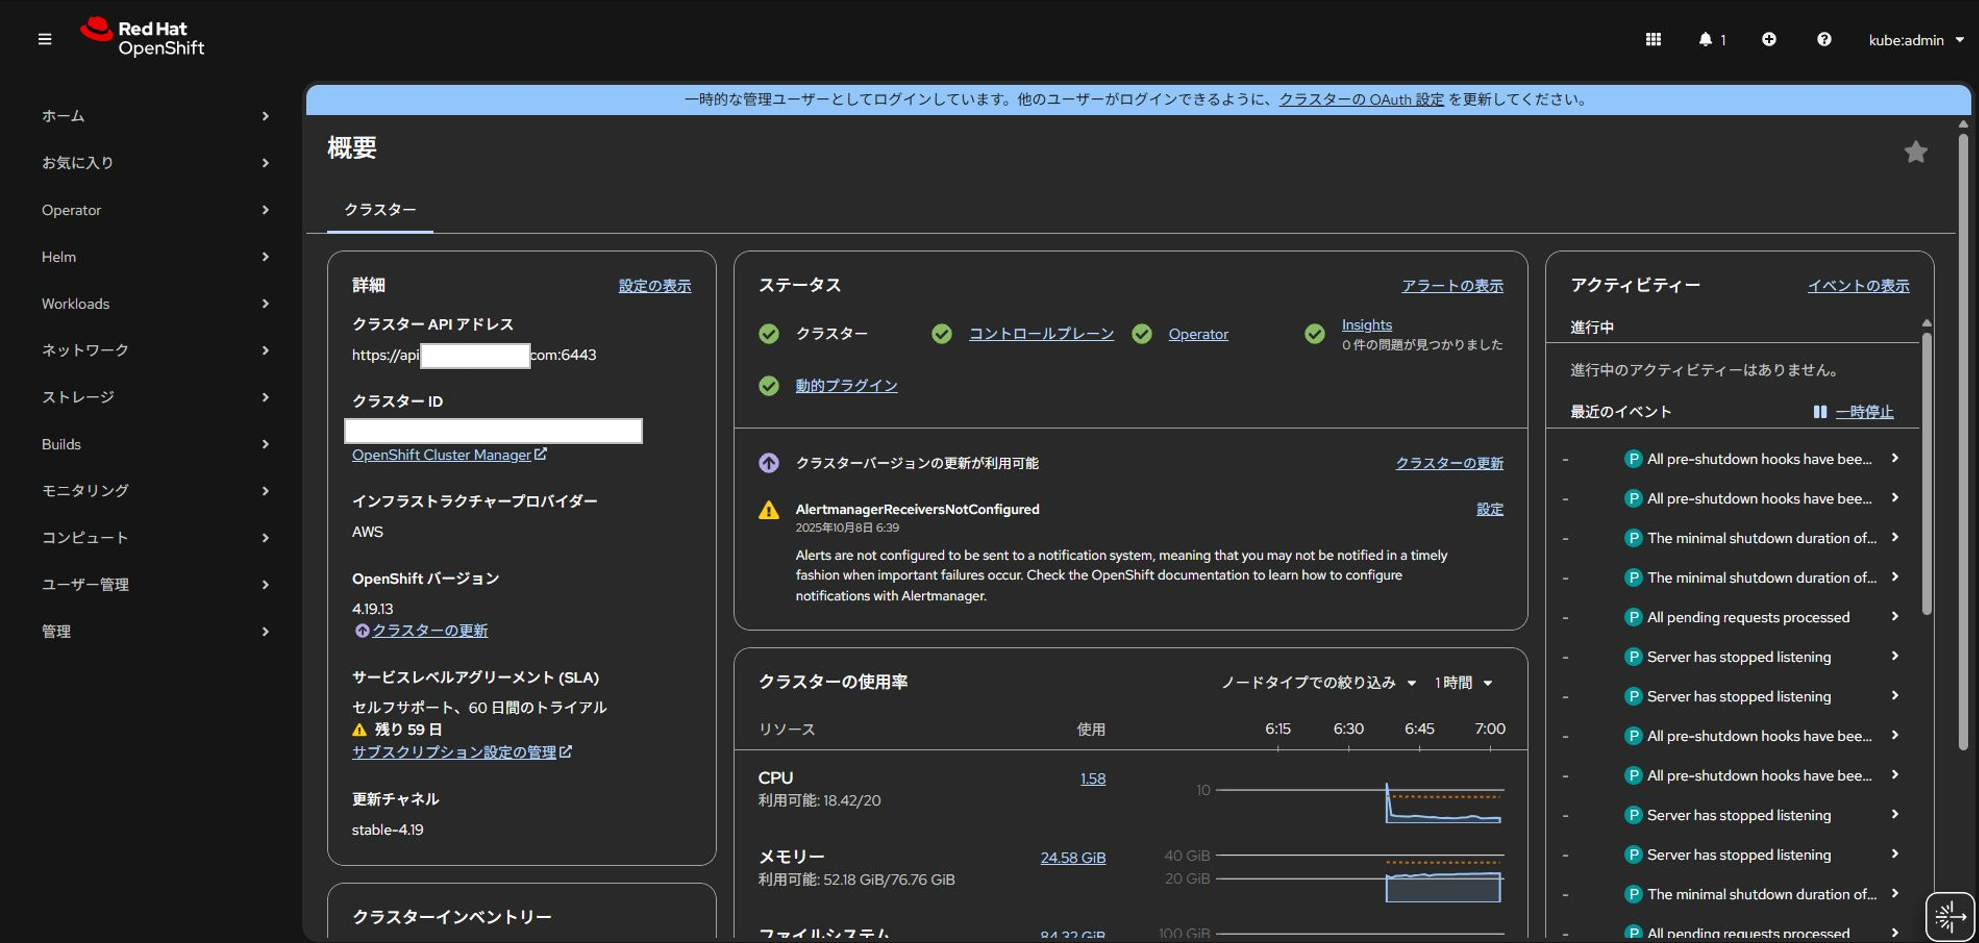The width and height of the screenshot is (1979, 943).
Task: Open the help question mark icon
Action: [x=1824, y=39]
